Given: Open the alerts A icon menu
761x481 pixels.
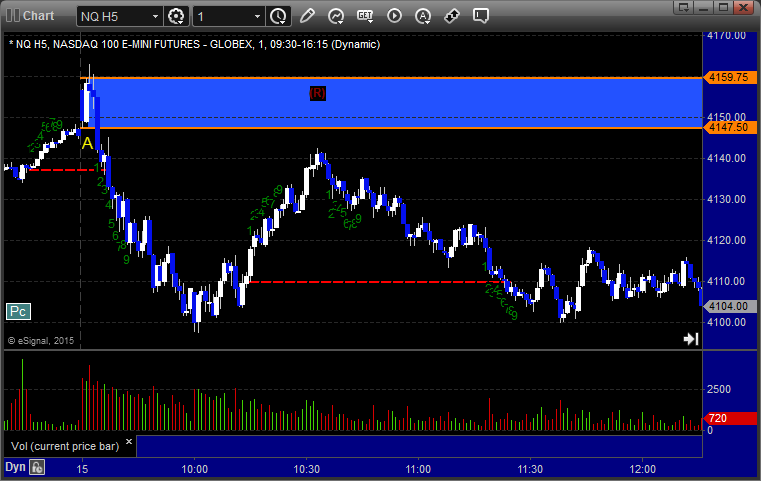Looking at the screenshot, I should coord(423,16).
